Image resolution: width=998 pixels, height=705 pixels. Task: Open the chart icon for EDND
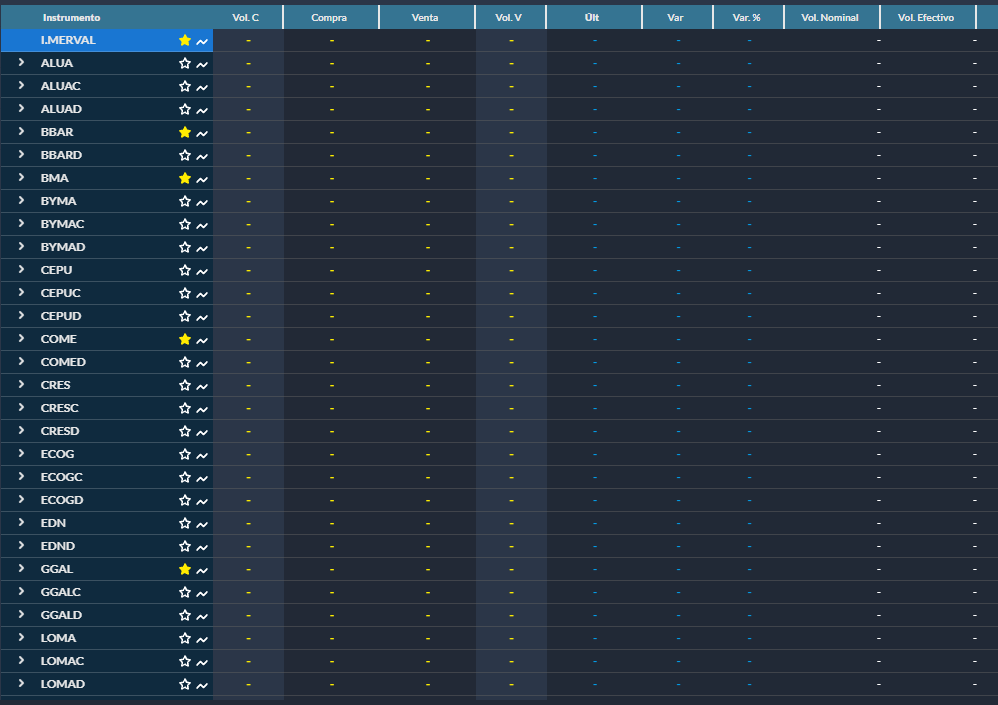[x=202, y=547]
